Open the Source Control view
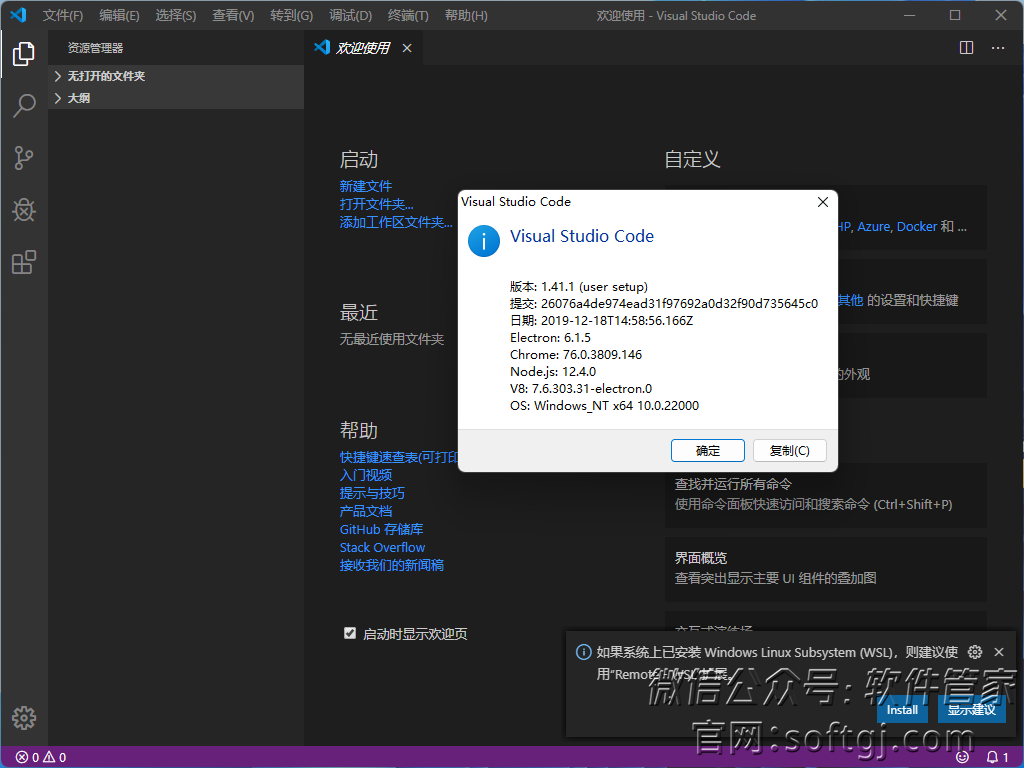 [x=24, y=157]
